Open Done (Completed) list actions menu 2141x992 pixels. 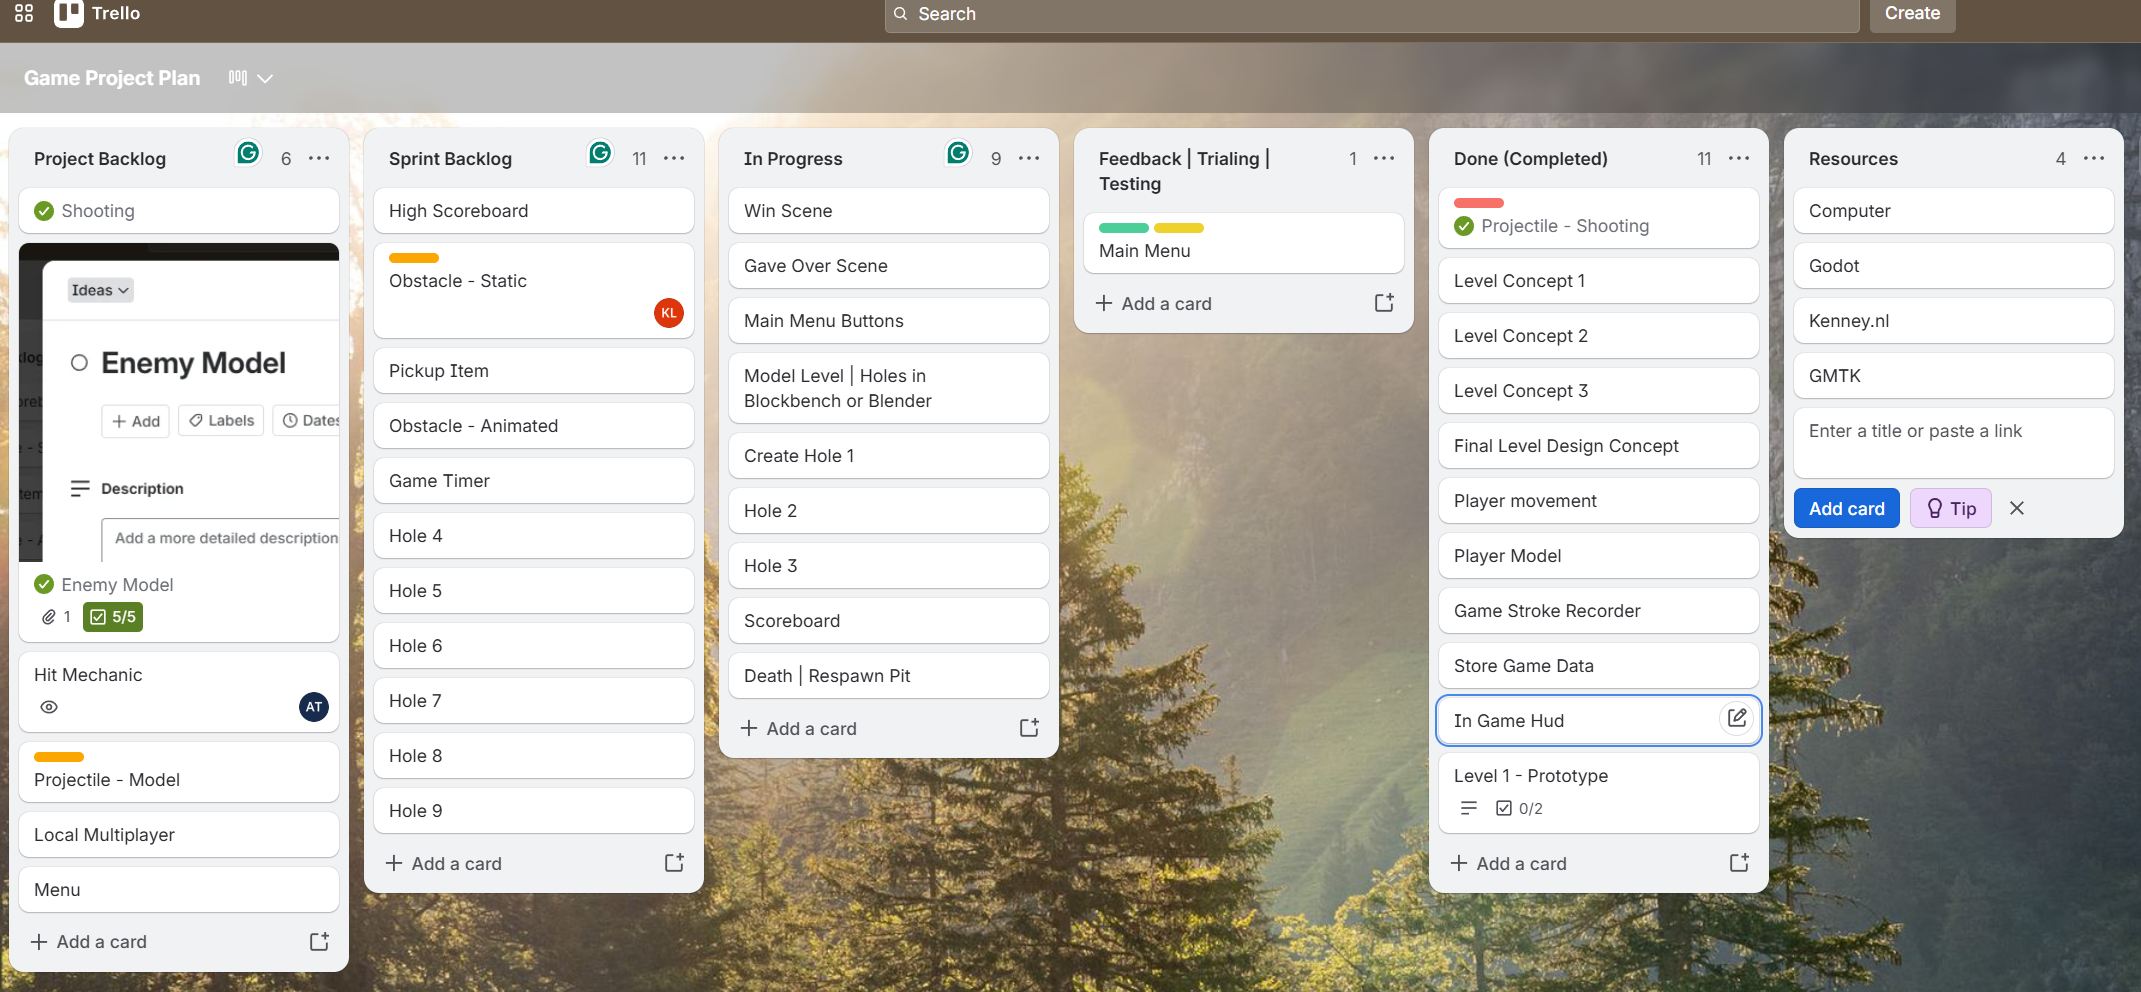pyautogui.click(x=1739, y=158)
